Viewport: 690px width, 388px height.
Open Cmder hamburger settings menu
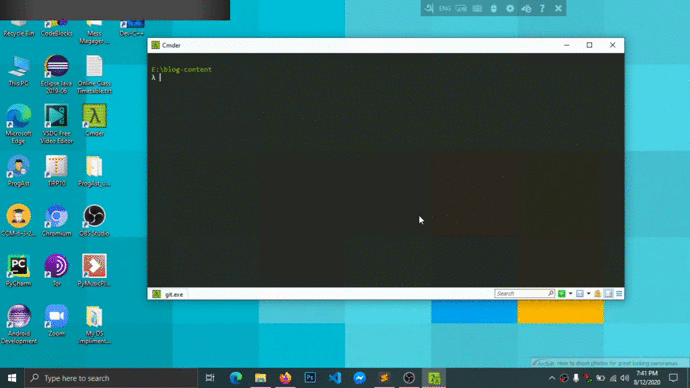(x=619, y=294)
